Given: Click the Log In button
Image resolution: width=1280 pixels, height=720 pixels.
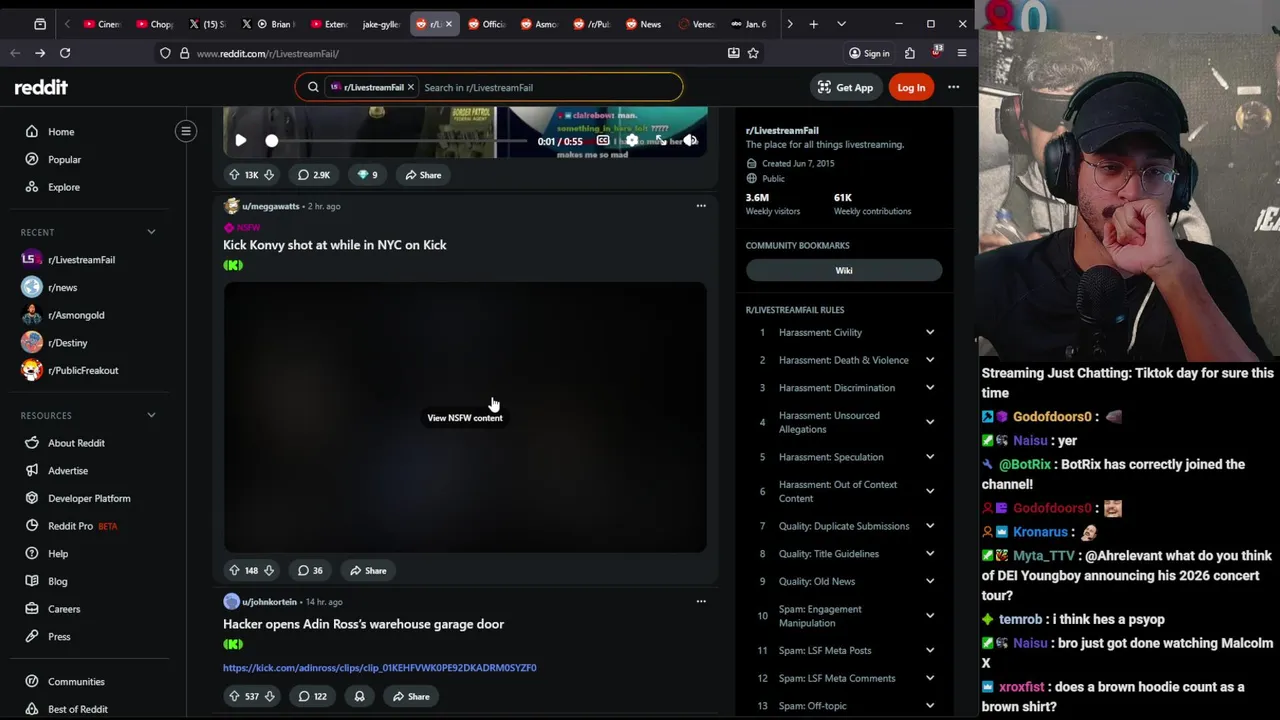Looking at the screenshot, I should pyautogui.click(x=911, y=88).
